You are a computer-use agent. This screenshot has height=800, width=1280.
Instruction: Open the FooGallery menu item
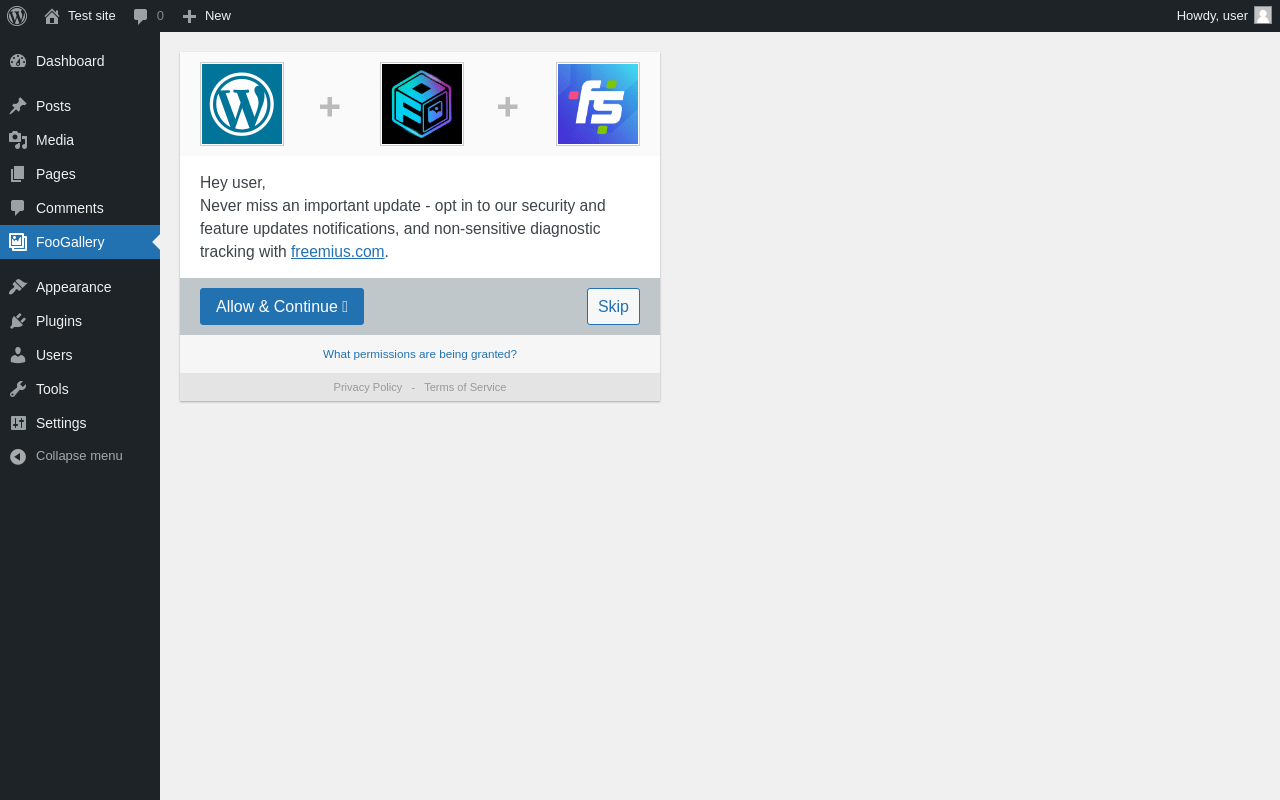tap(70, 242)
